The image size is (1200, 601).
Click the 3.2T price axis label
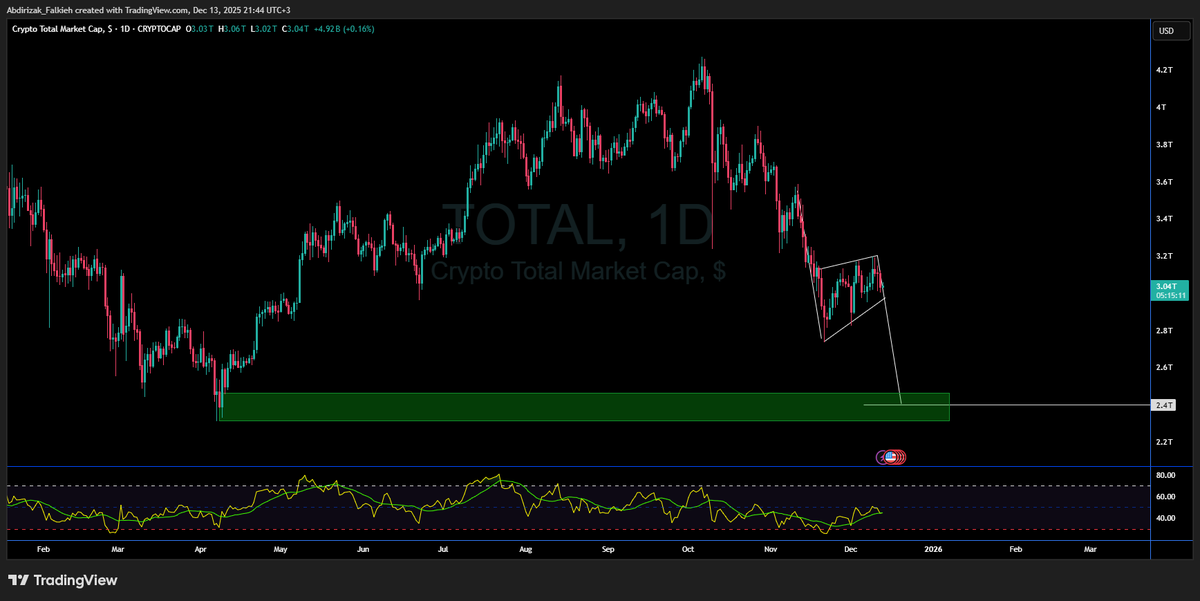[x=1164, y=256]
